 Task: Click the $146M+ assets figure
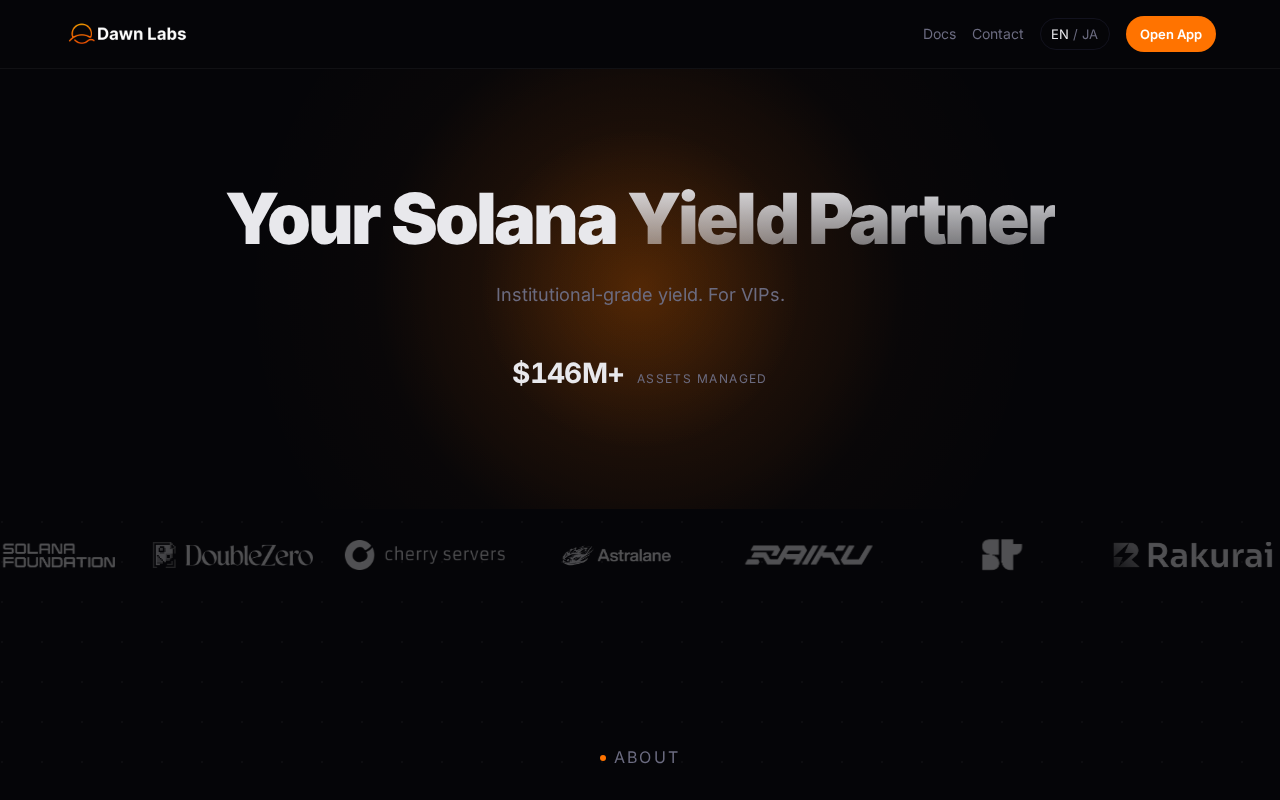(x=568, y=373)
